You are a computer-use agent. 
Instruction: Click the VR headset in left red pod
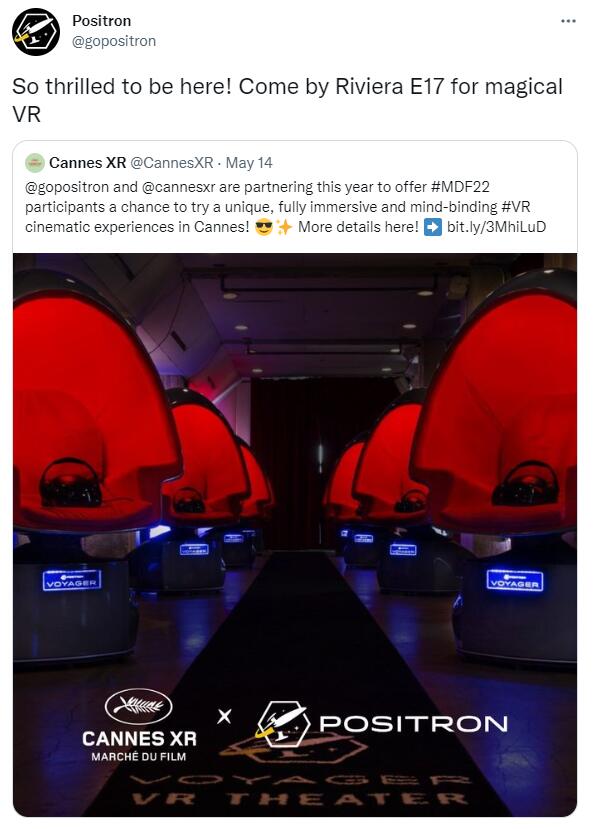tap(70, 482)
